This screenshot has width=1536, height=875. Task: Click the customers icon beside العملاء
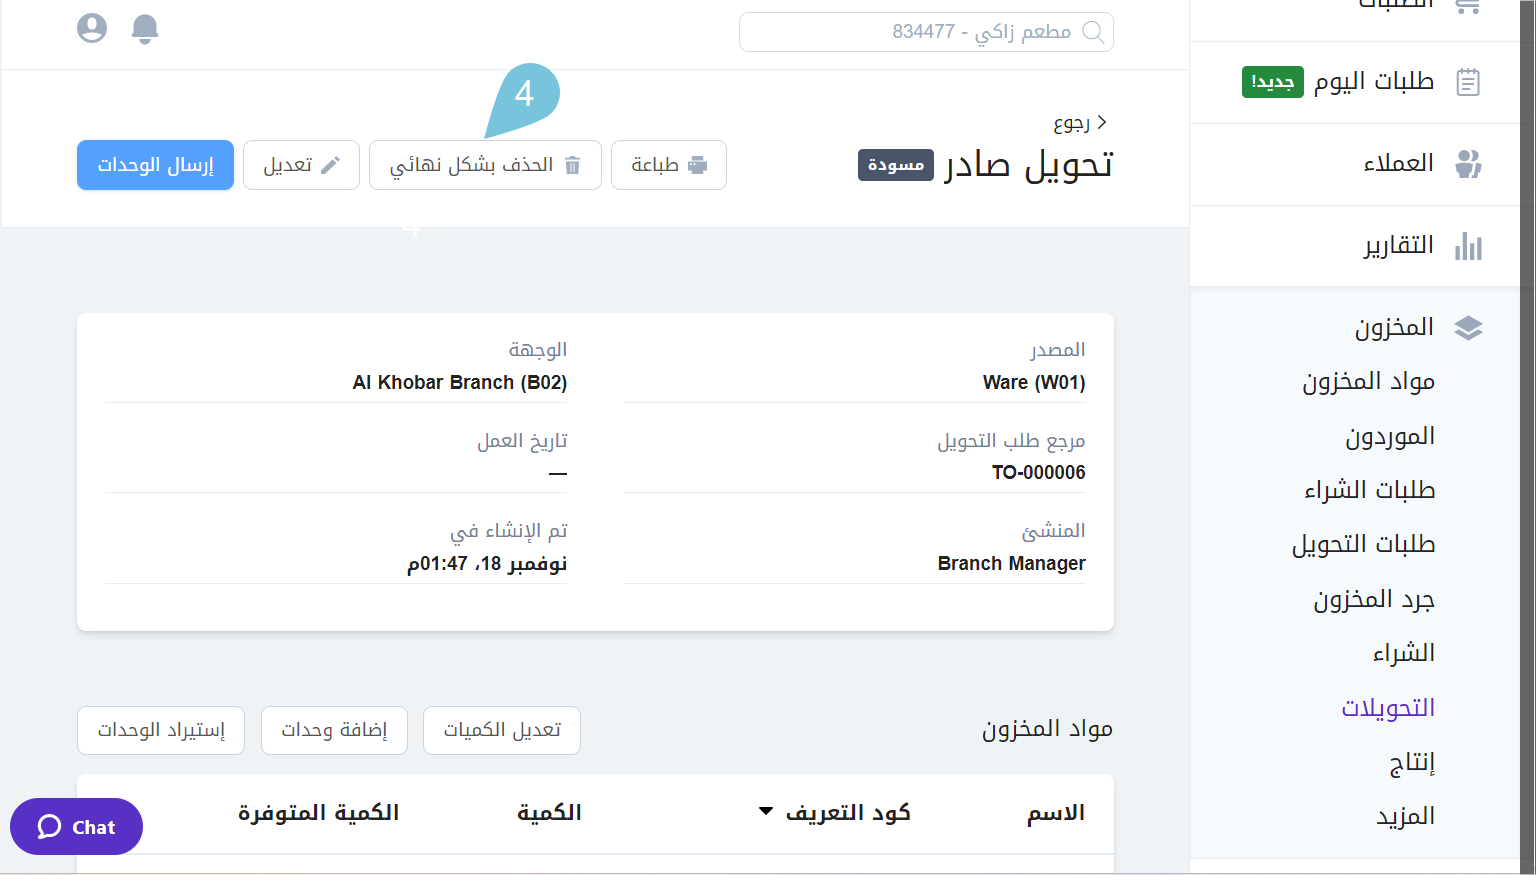tap(1468, 163)
